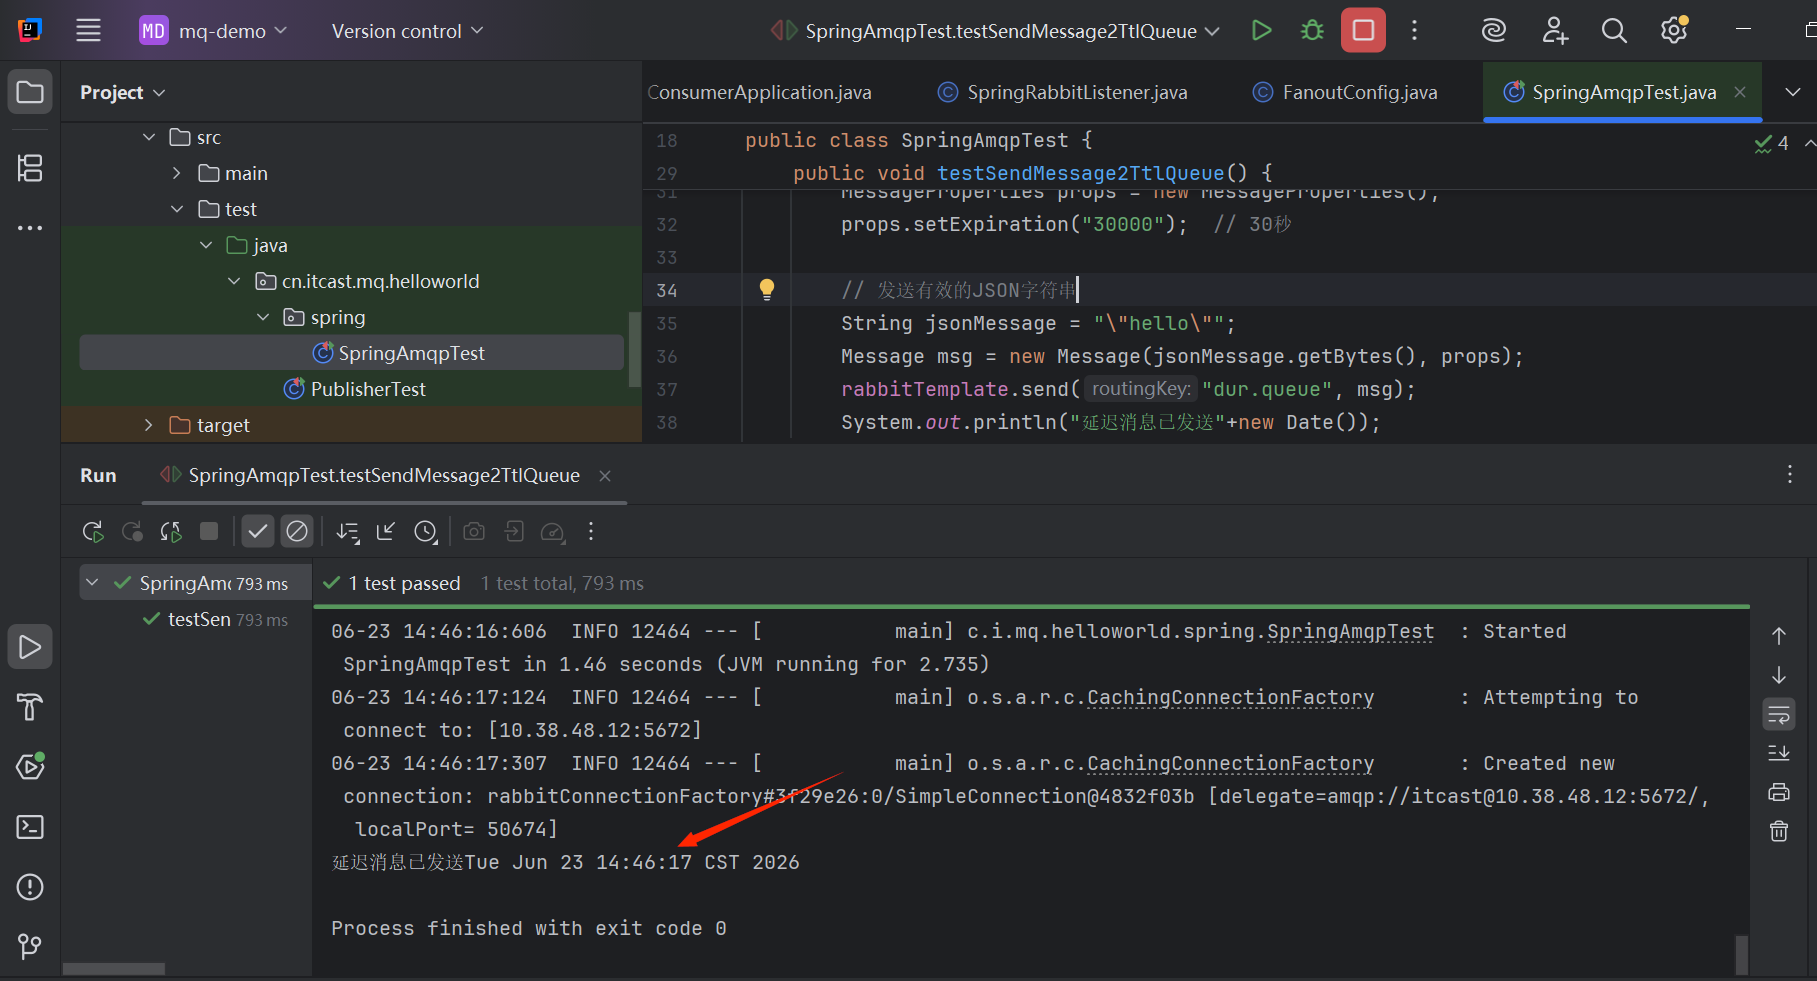The image size is (1817, 981).
Task: Open SpringAmqpTest link in console log
Action: coord(1350,631)
